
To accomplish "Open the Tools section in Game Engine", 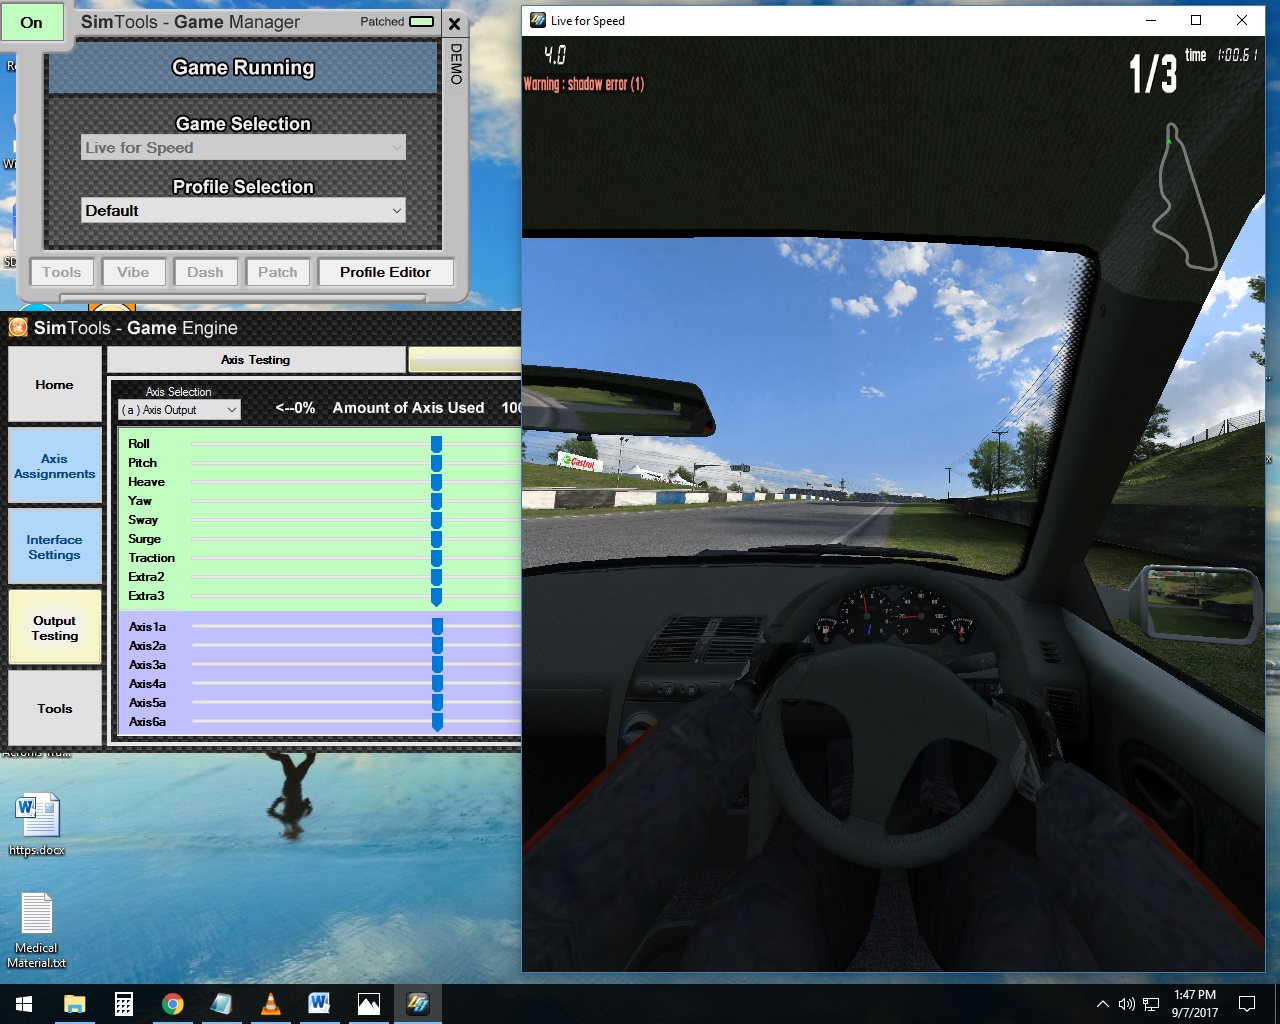I will click(x=54, y=708).
